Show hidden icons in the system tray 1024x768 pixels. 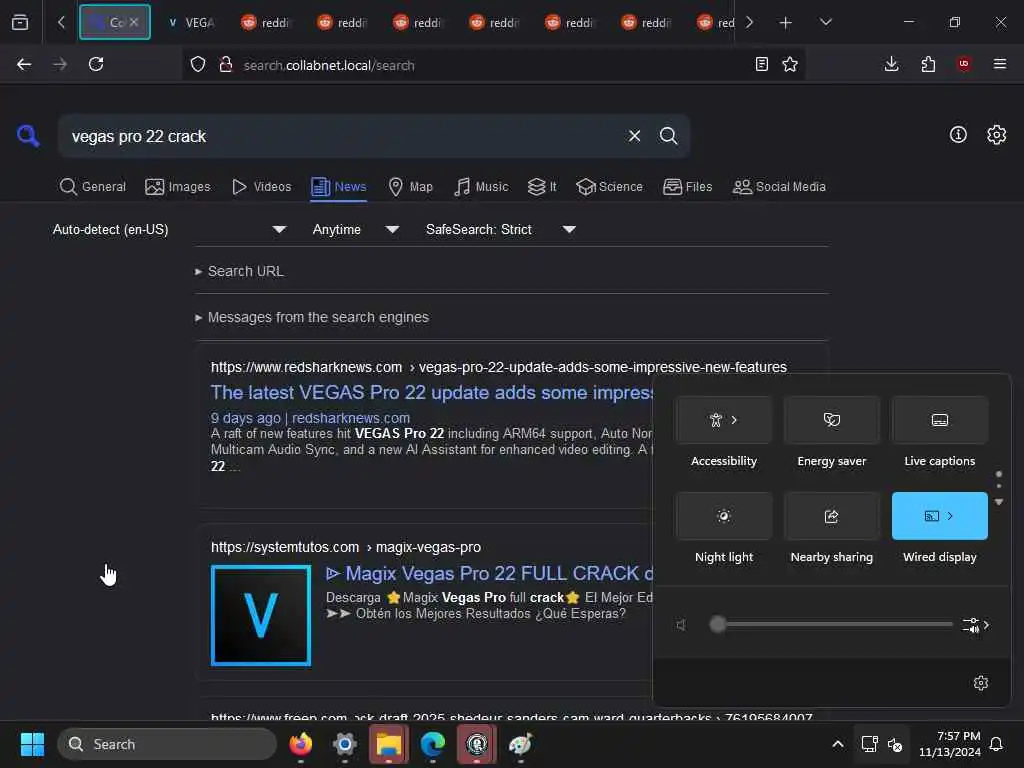[x=838, y=744]
